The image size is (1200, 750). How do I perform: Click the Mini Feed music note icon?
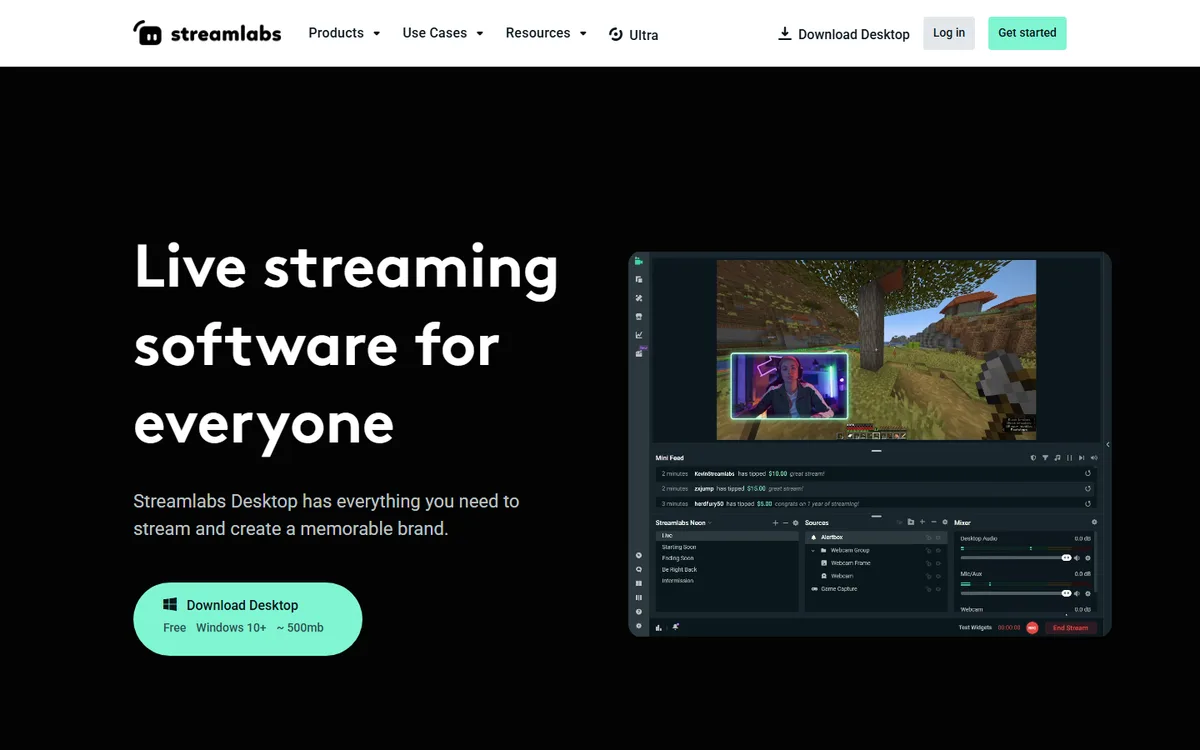point(1057,458)
